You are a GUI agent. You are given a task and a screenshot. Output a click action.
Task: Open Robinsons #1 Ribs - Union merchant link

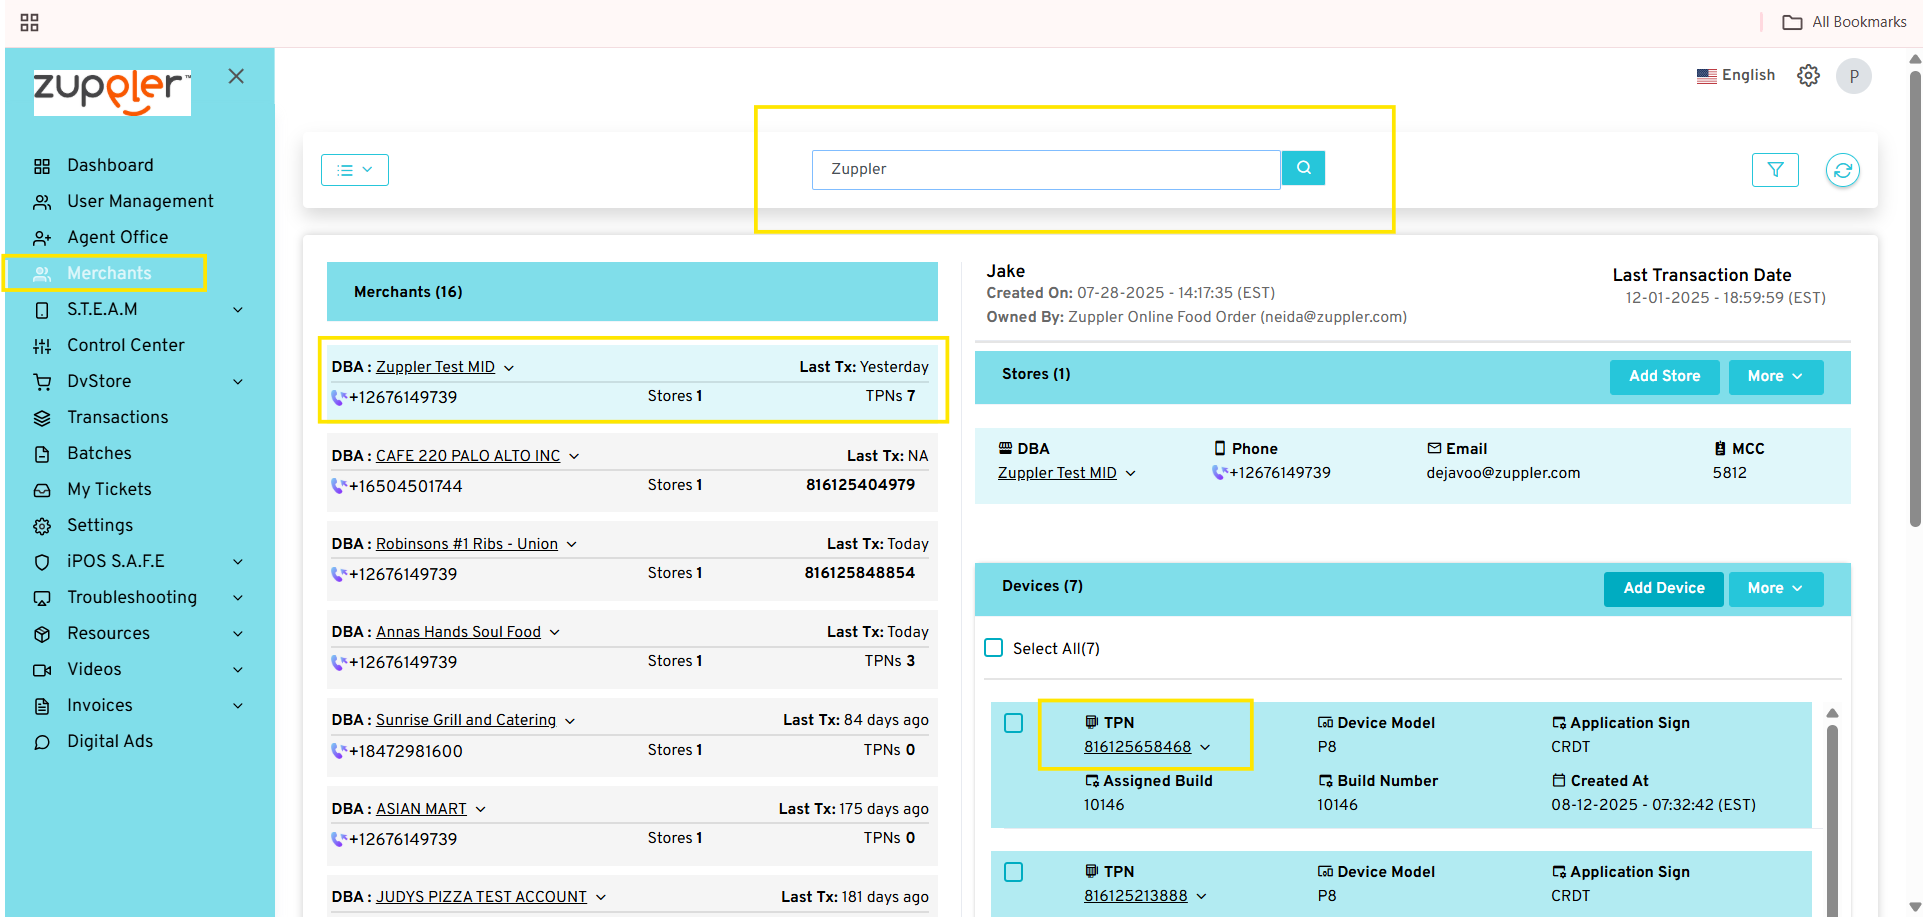click(x=466, y=544)
